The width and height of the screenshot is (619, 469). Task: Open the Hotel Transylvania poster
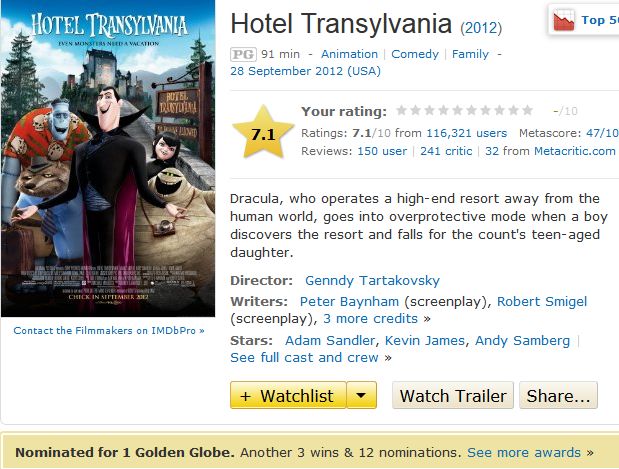pyautogui.click(x=109, y=160)
